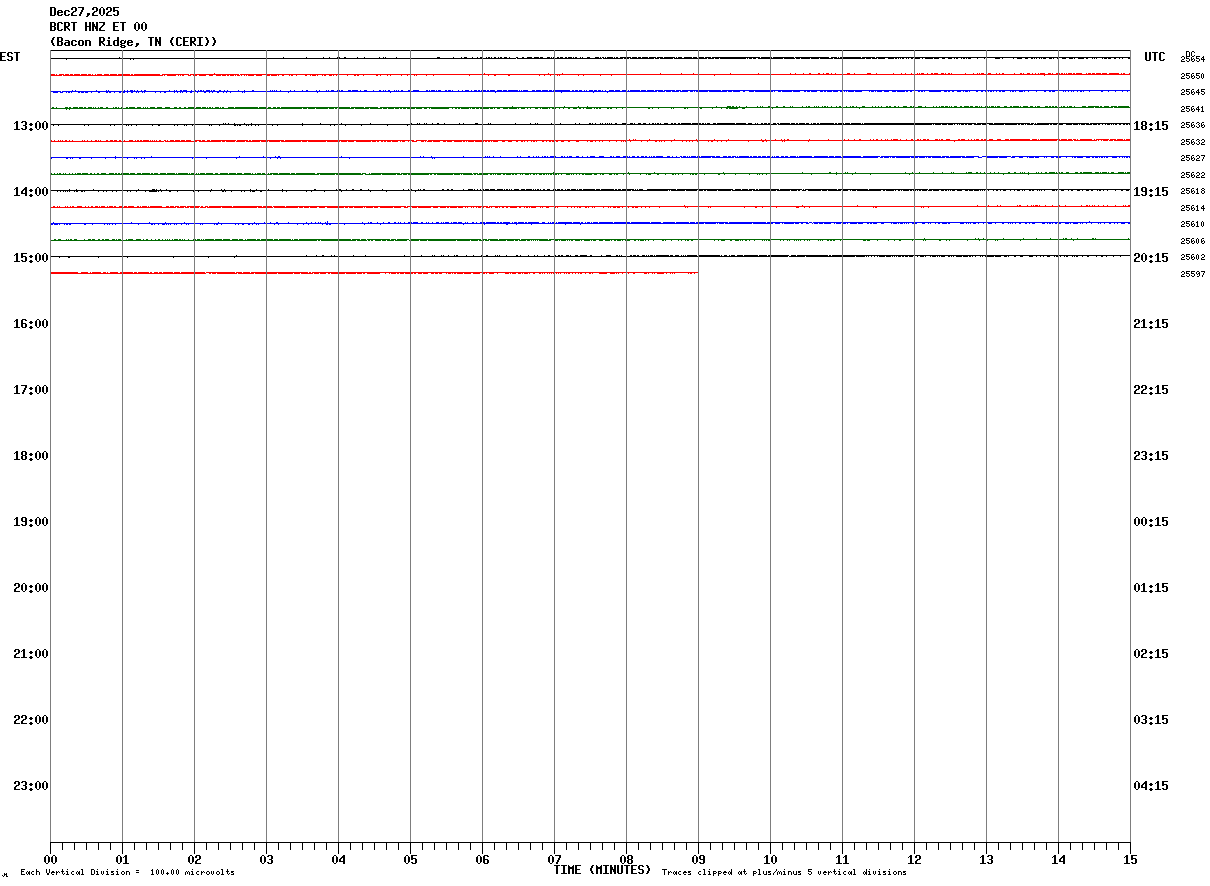1210x886 pixels.
Task: Click the 13 minute axis label
Action: coord(986,860)
